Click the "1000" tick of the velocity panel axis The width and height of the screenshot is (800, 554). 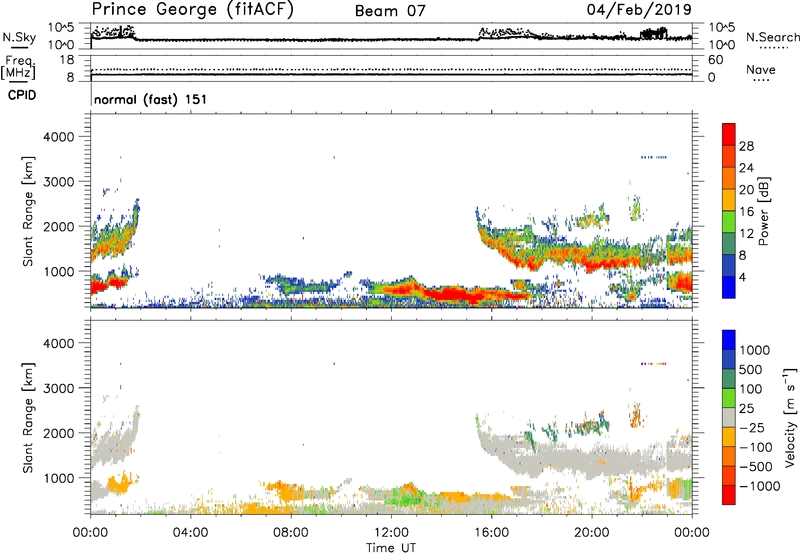[x=58, y=478]
